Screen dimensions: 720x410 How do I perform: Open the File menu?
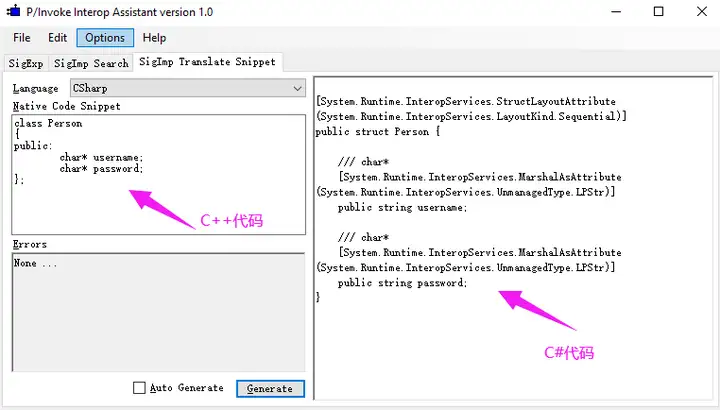22,38
